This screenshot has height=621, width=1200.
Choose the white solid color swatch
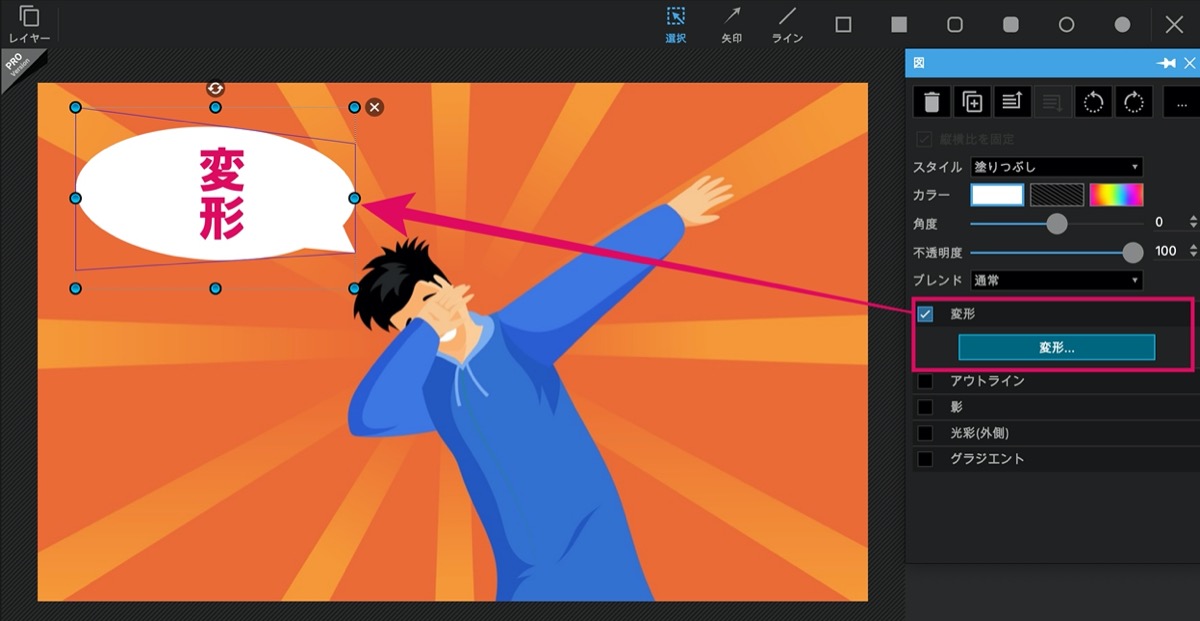pos(998,195)
